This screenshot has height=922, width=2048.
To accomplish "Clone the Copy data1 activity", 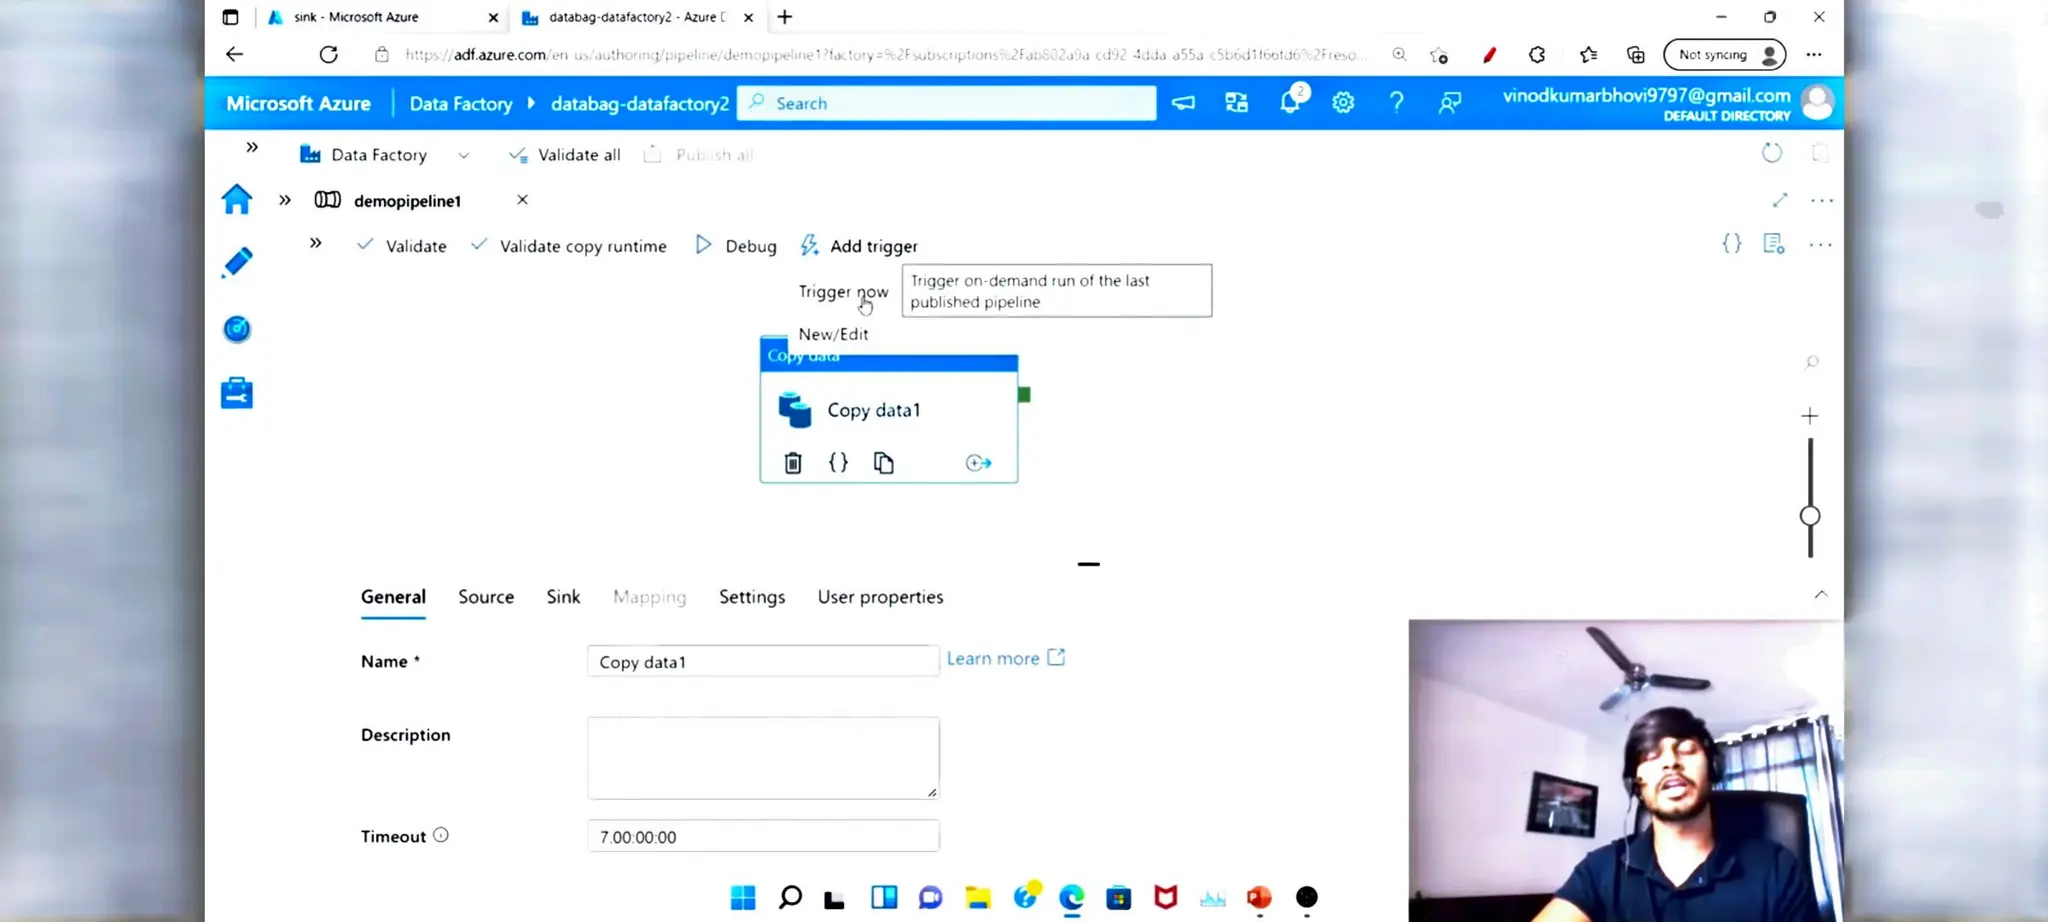I will coord(883,463).
